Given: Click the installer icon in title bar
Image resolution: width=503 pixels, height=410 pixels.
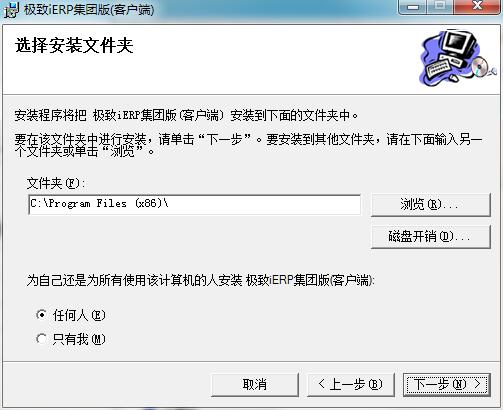Looking at the screenshot, I should [x=11, y=9].
